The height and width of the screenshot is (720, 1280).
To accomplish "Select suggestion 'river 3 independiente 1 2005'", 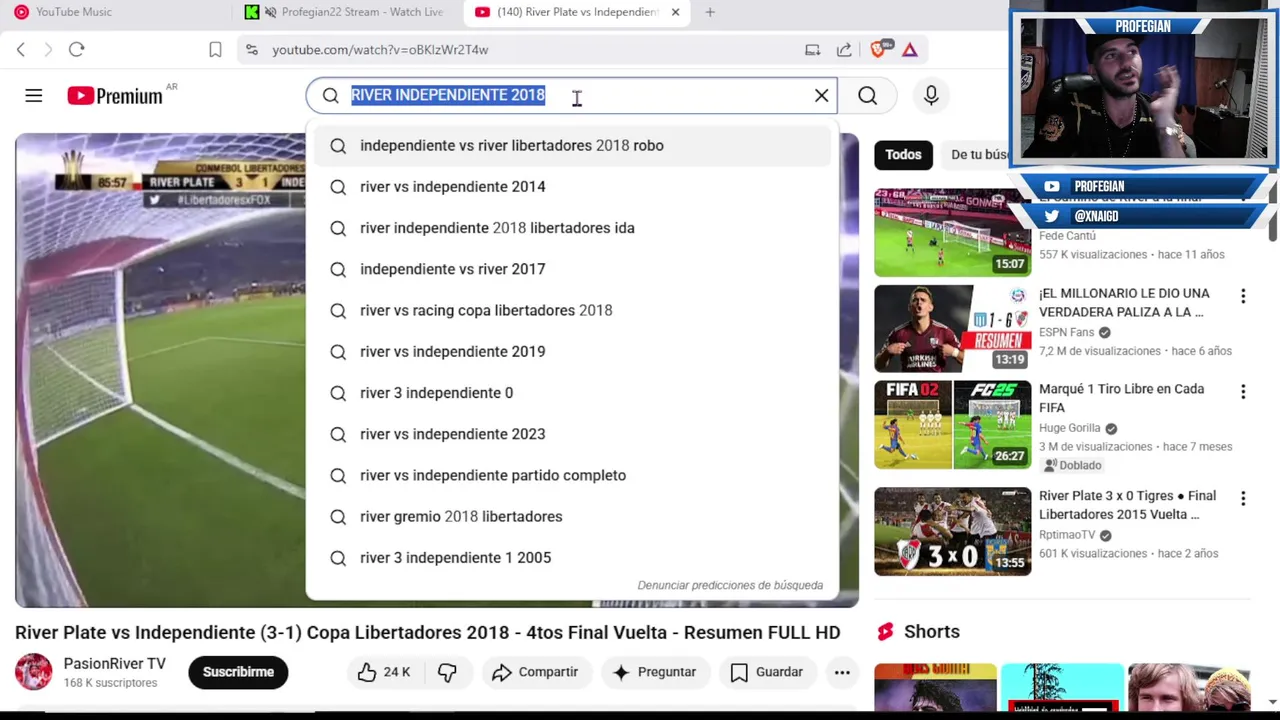I will 572,558.
